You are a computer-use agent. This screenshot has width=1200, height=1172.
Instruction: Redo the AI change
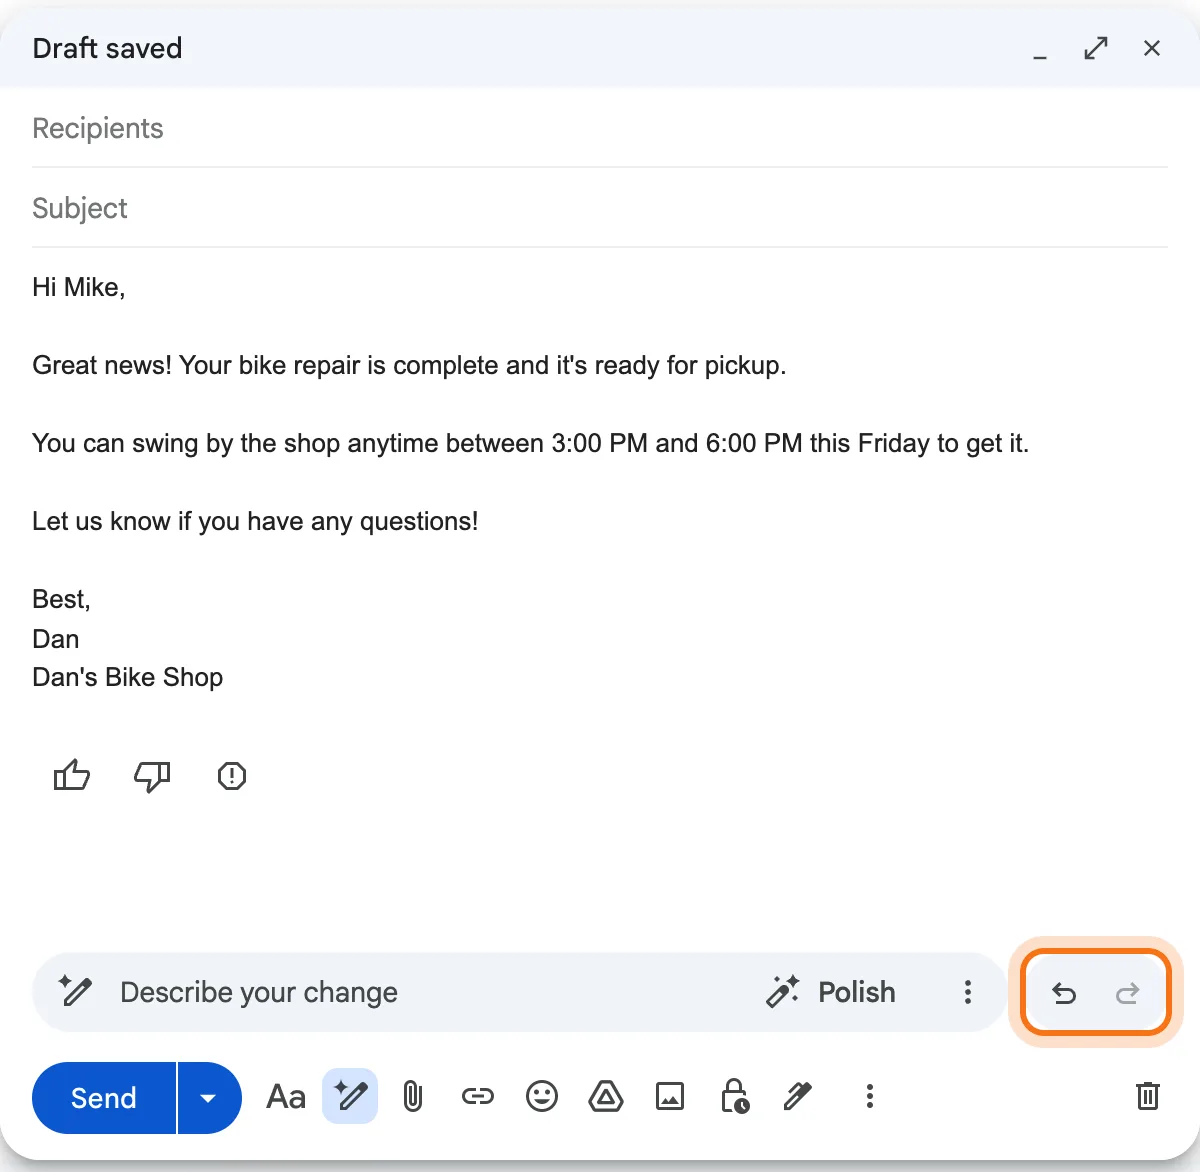1128,993
